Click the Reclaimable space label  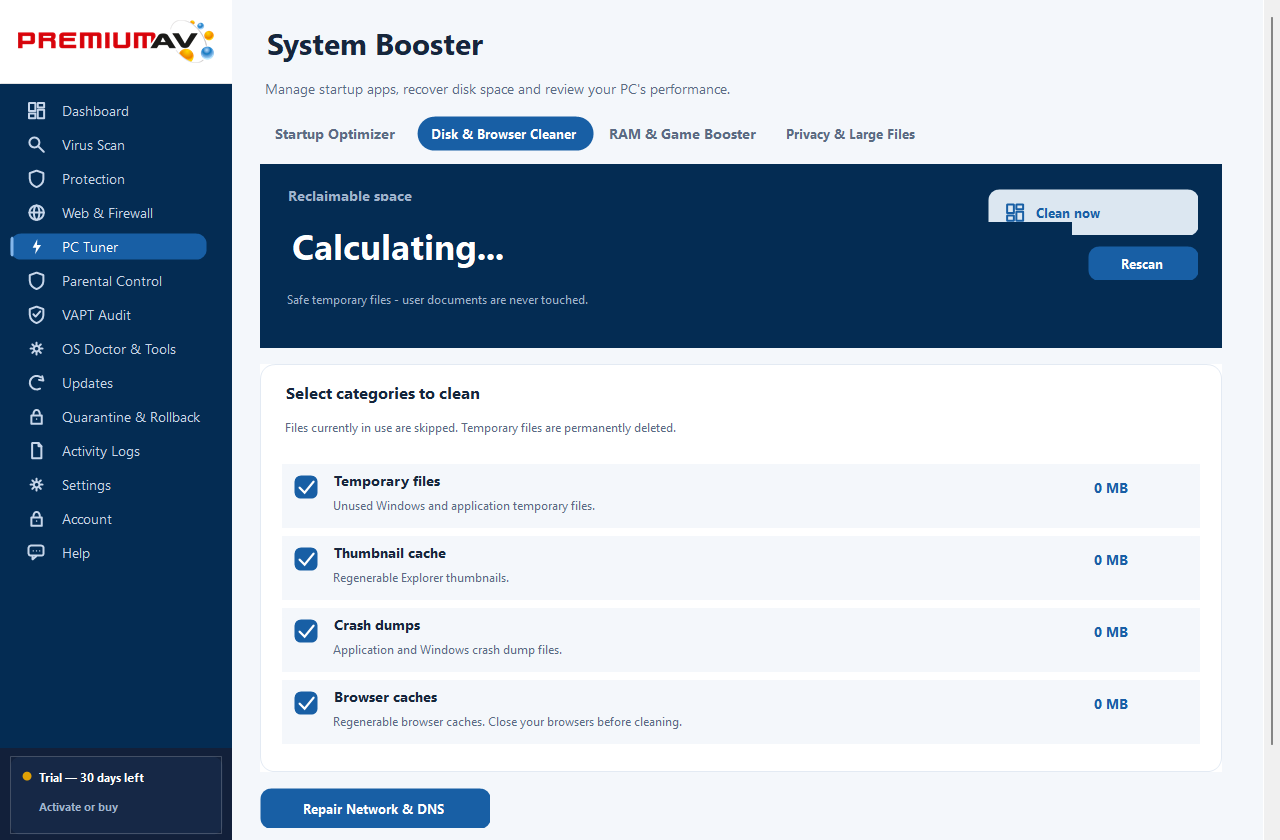tap(350, 196)
